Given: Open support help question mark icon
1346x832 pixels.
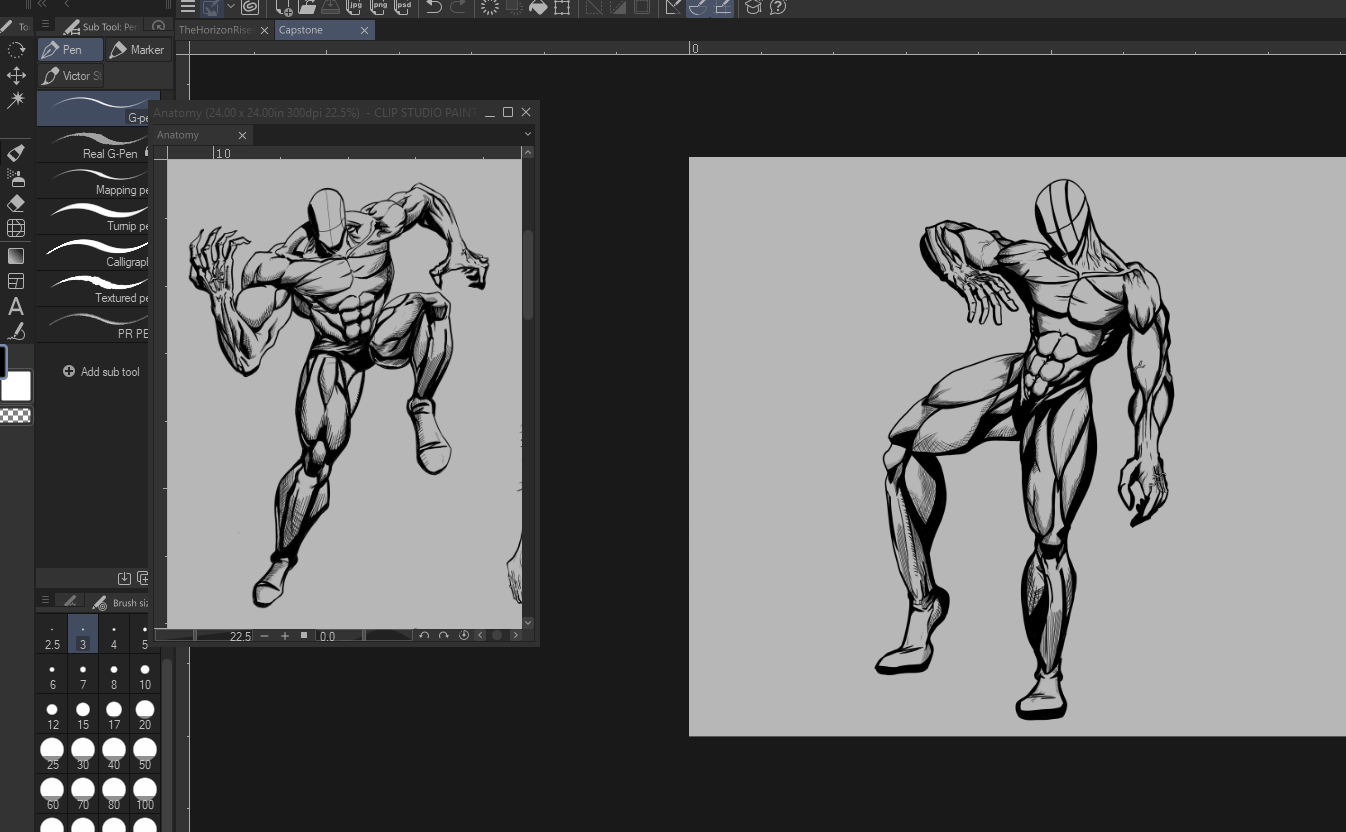Looking at the screenshot, I should point(778,7).
